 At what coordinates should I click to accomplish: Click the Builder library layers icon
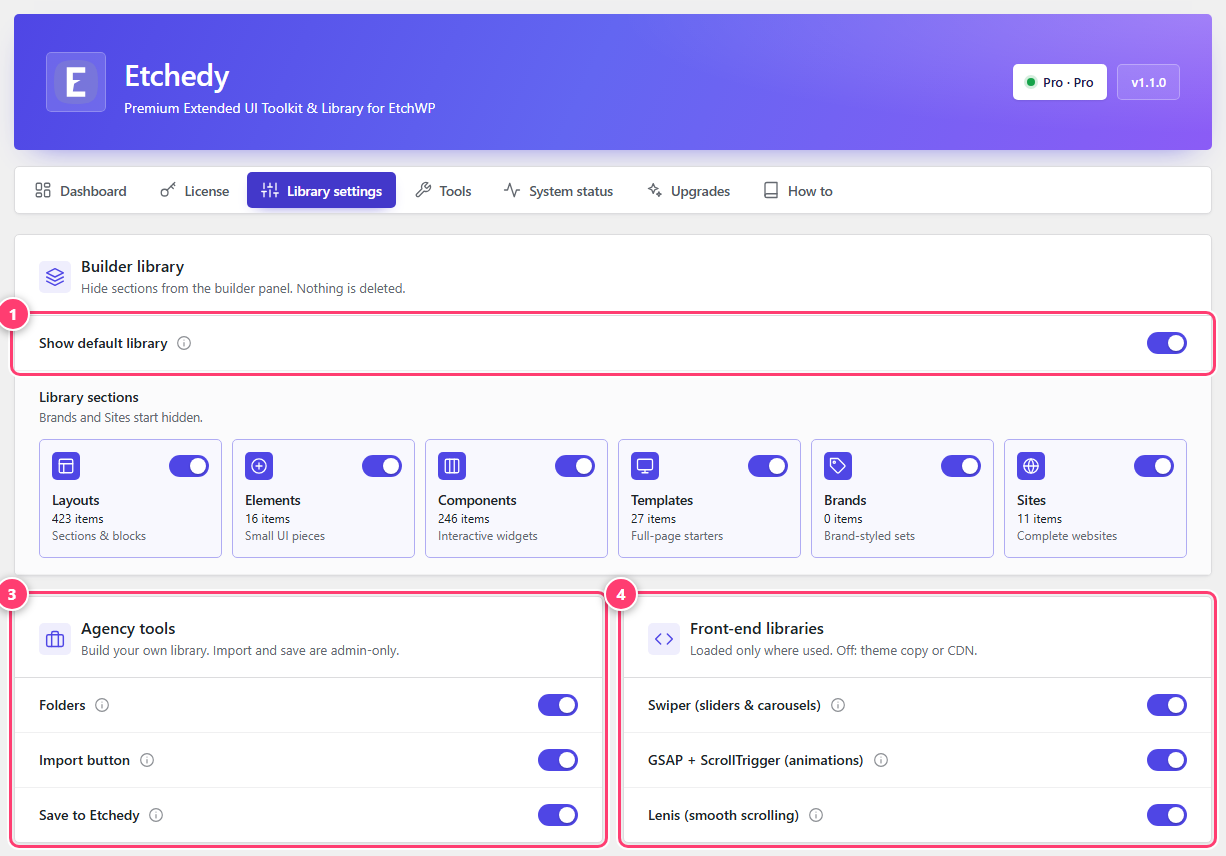[x=55, y=277]
